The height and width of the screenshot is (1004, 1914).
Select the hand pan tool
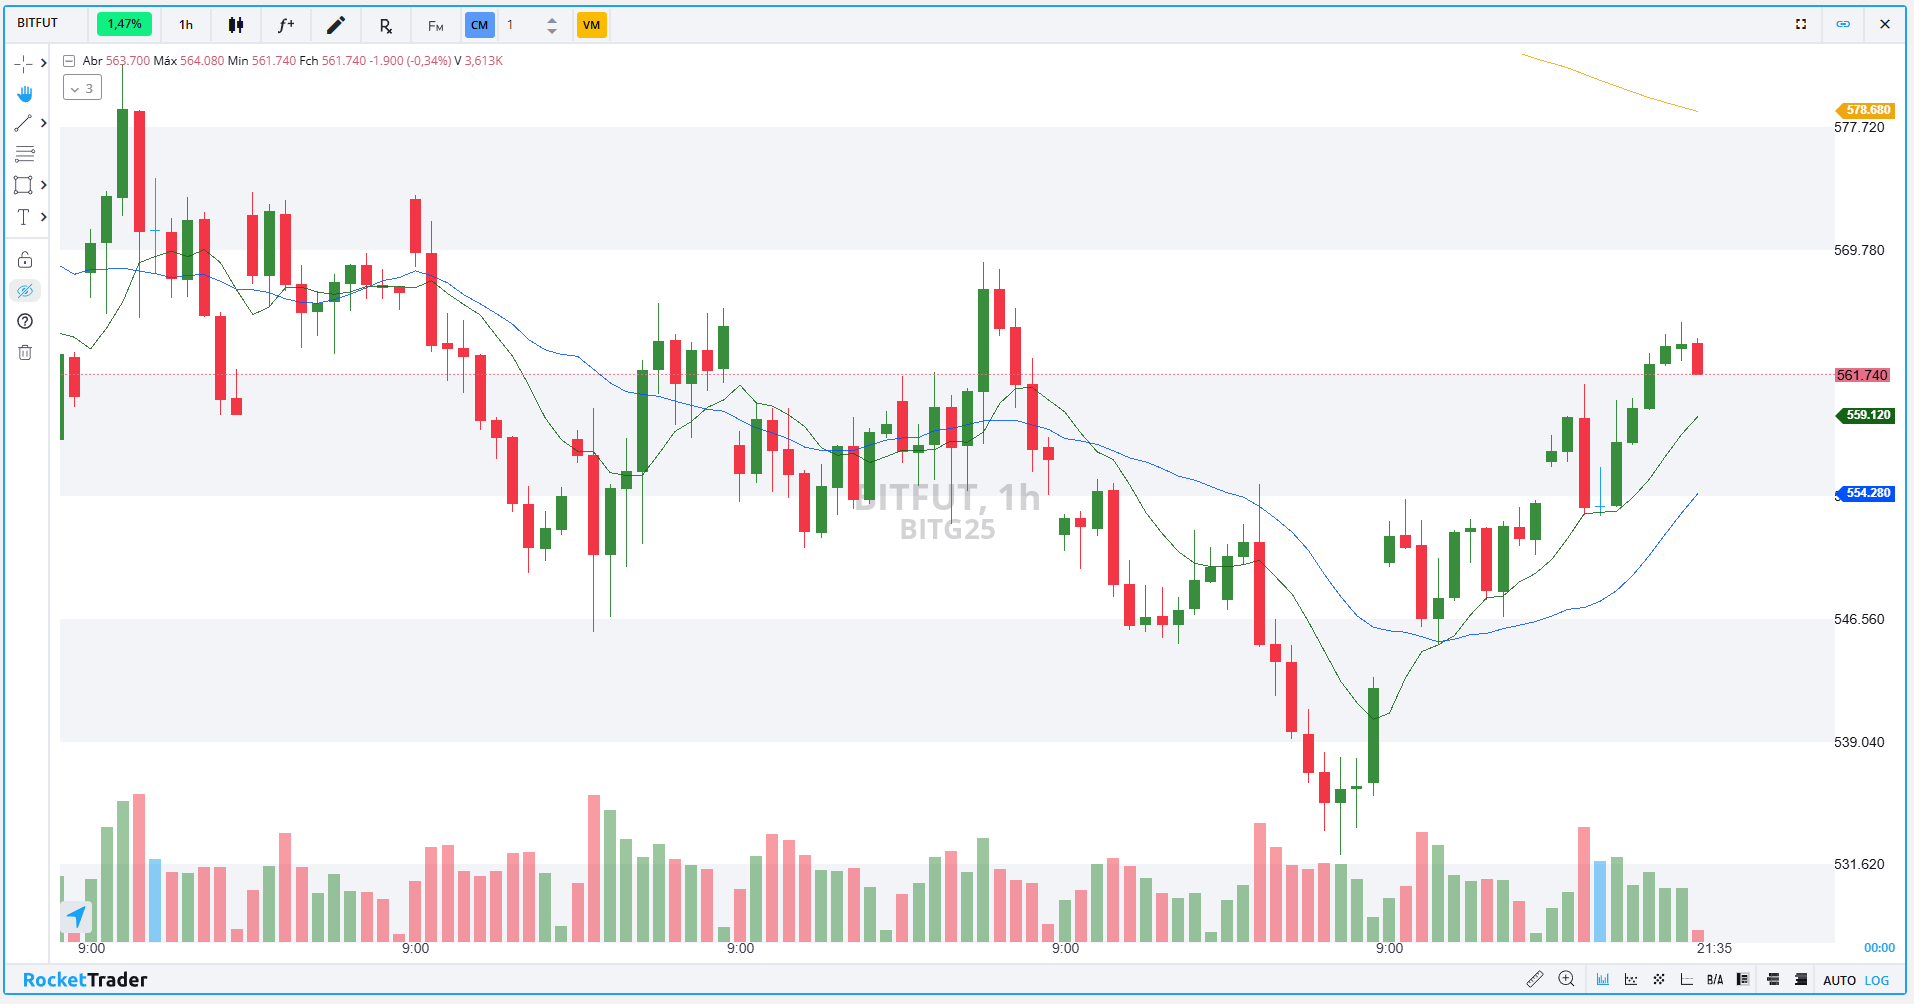(25, 94)
